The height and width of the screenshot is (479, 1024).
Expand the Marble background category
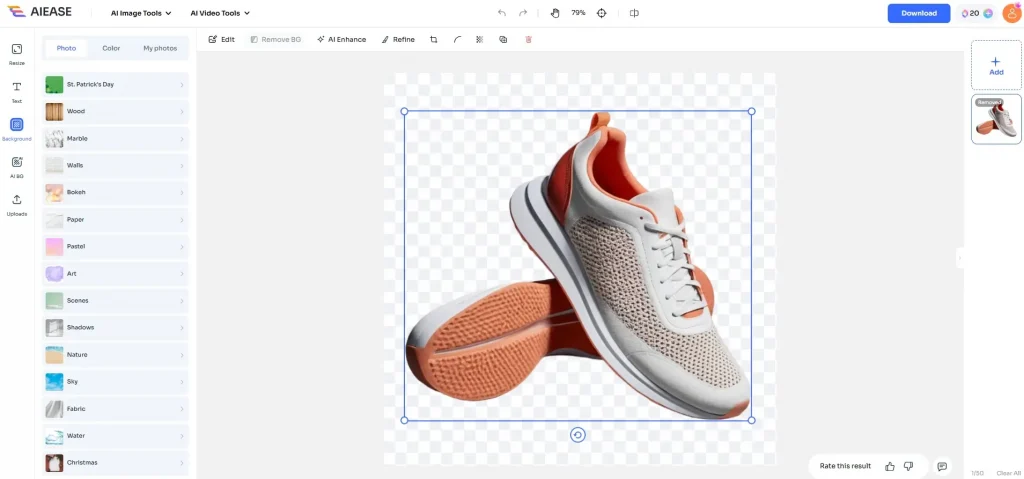point(115,138)
